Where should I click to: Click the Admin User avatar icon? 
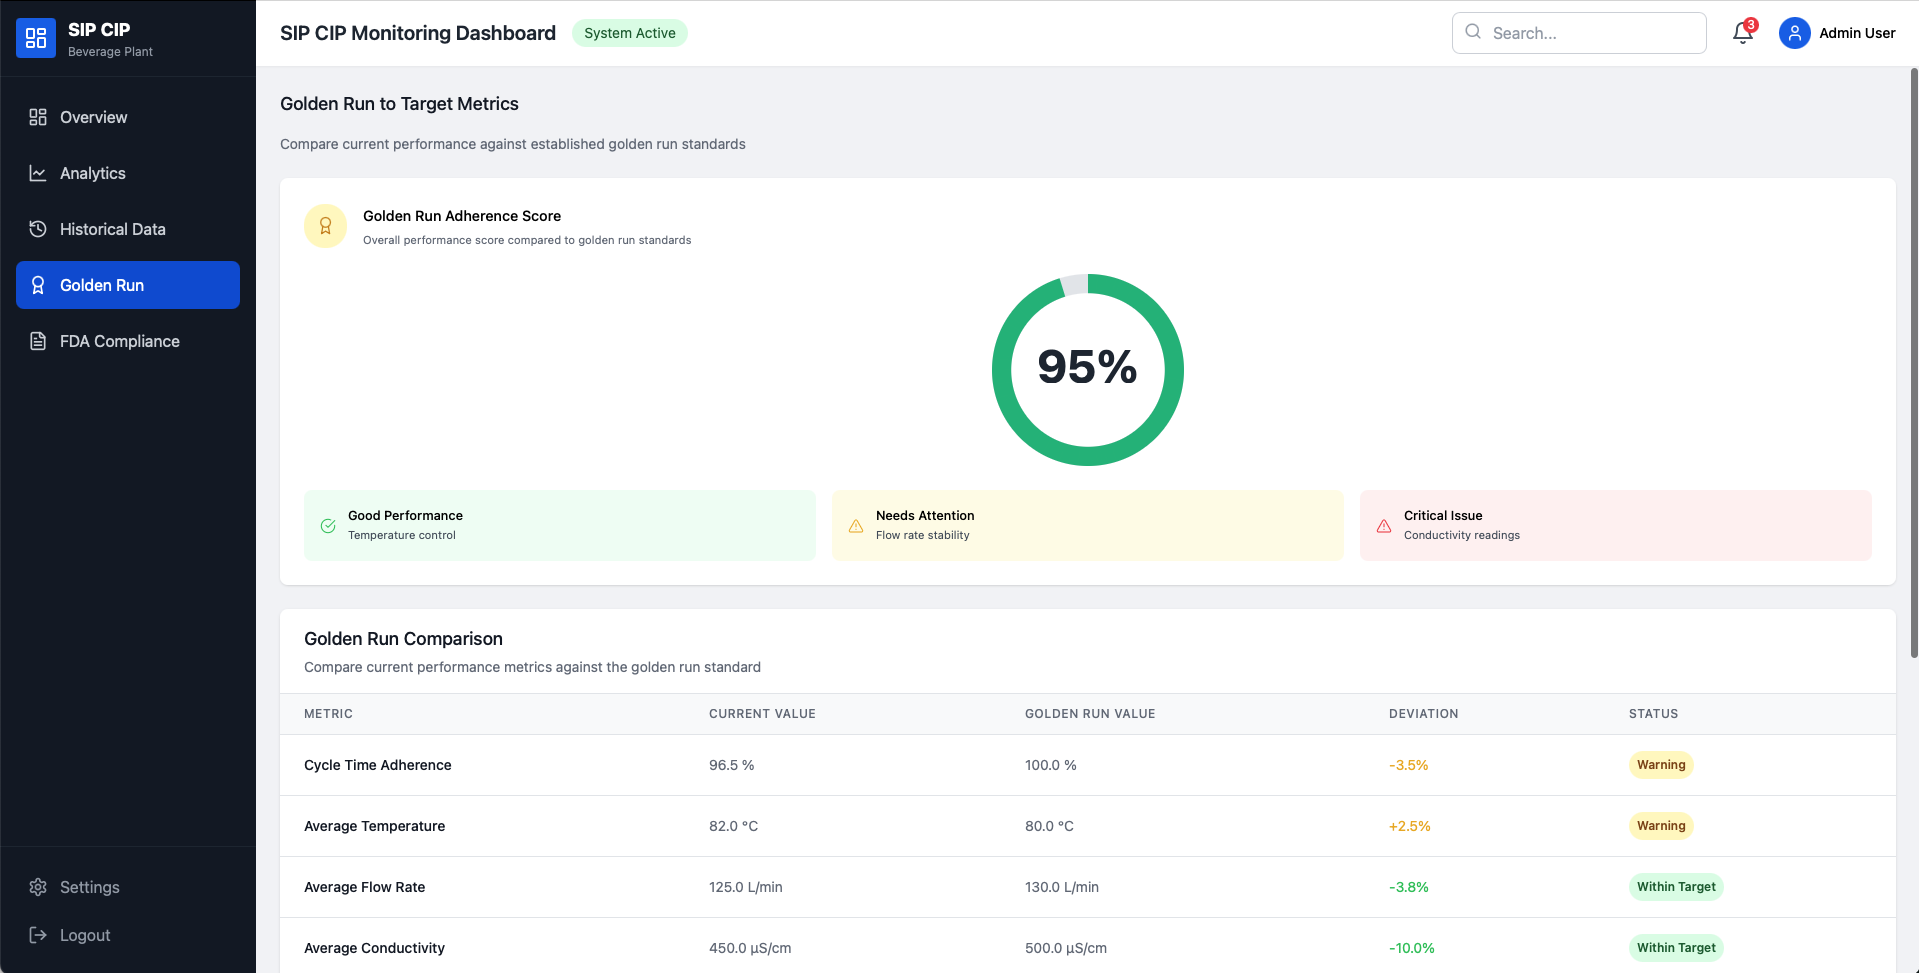pyautogui.click(x=1794, y=33)
